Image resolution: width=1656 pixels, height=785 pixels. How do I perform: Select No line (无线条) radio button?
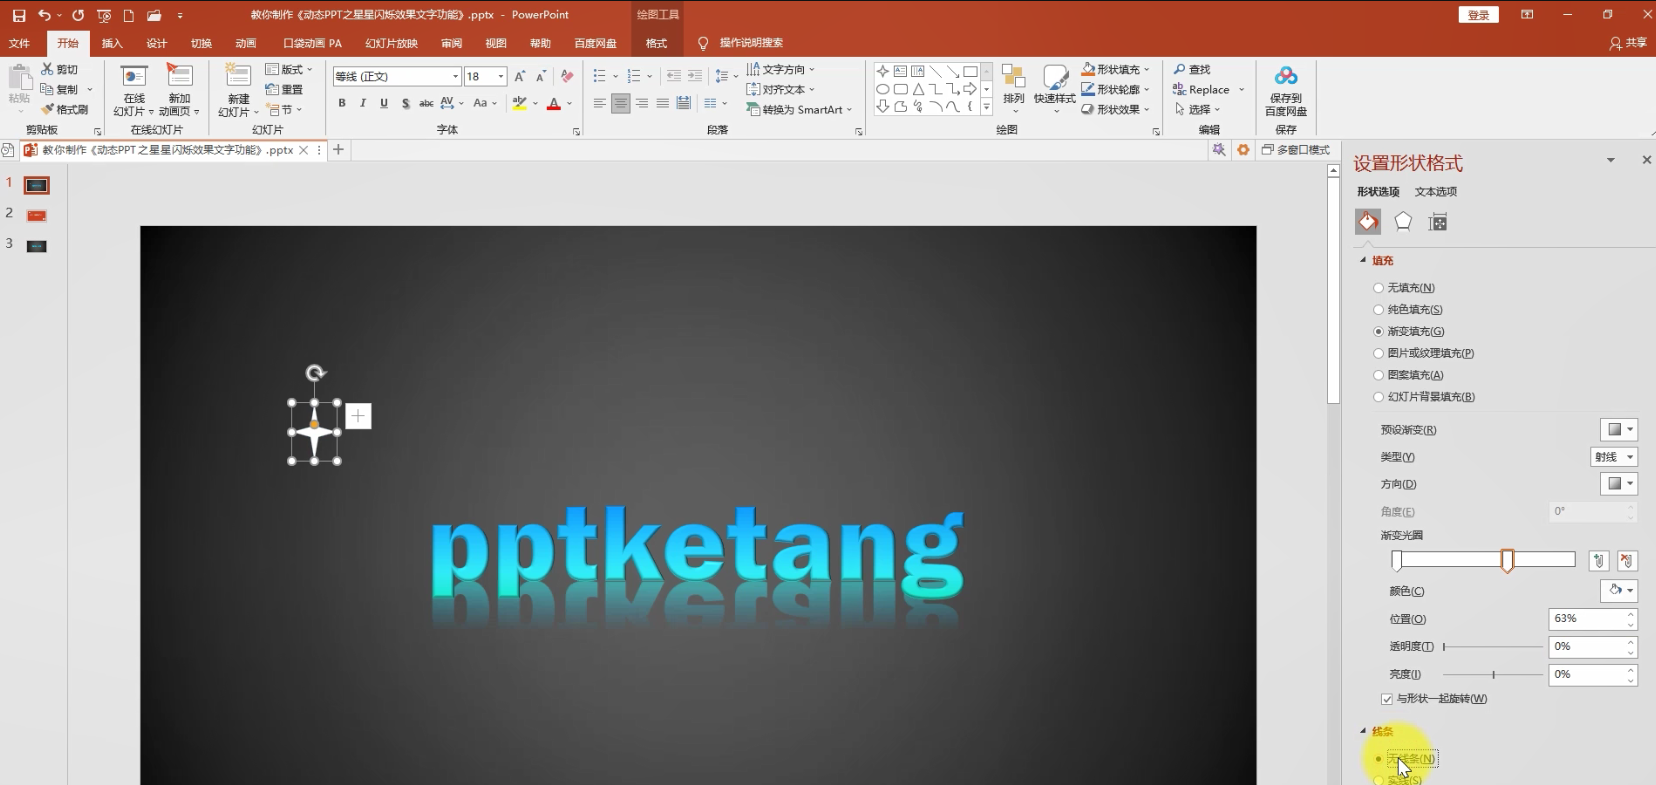(1378, 759)
